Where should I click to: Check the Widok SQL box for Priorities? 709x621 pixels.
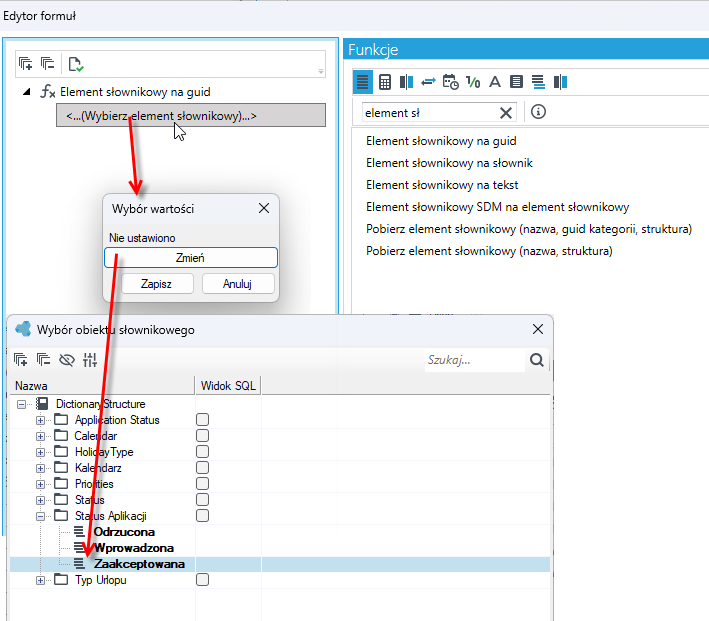[203, 484]
